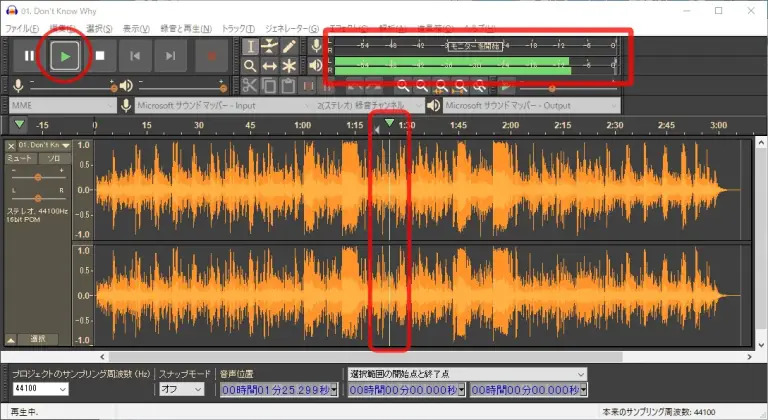Click the green Play button

tap(65, 56)
